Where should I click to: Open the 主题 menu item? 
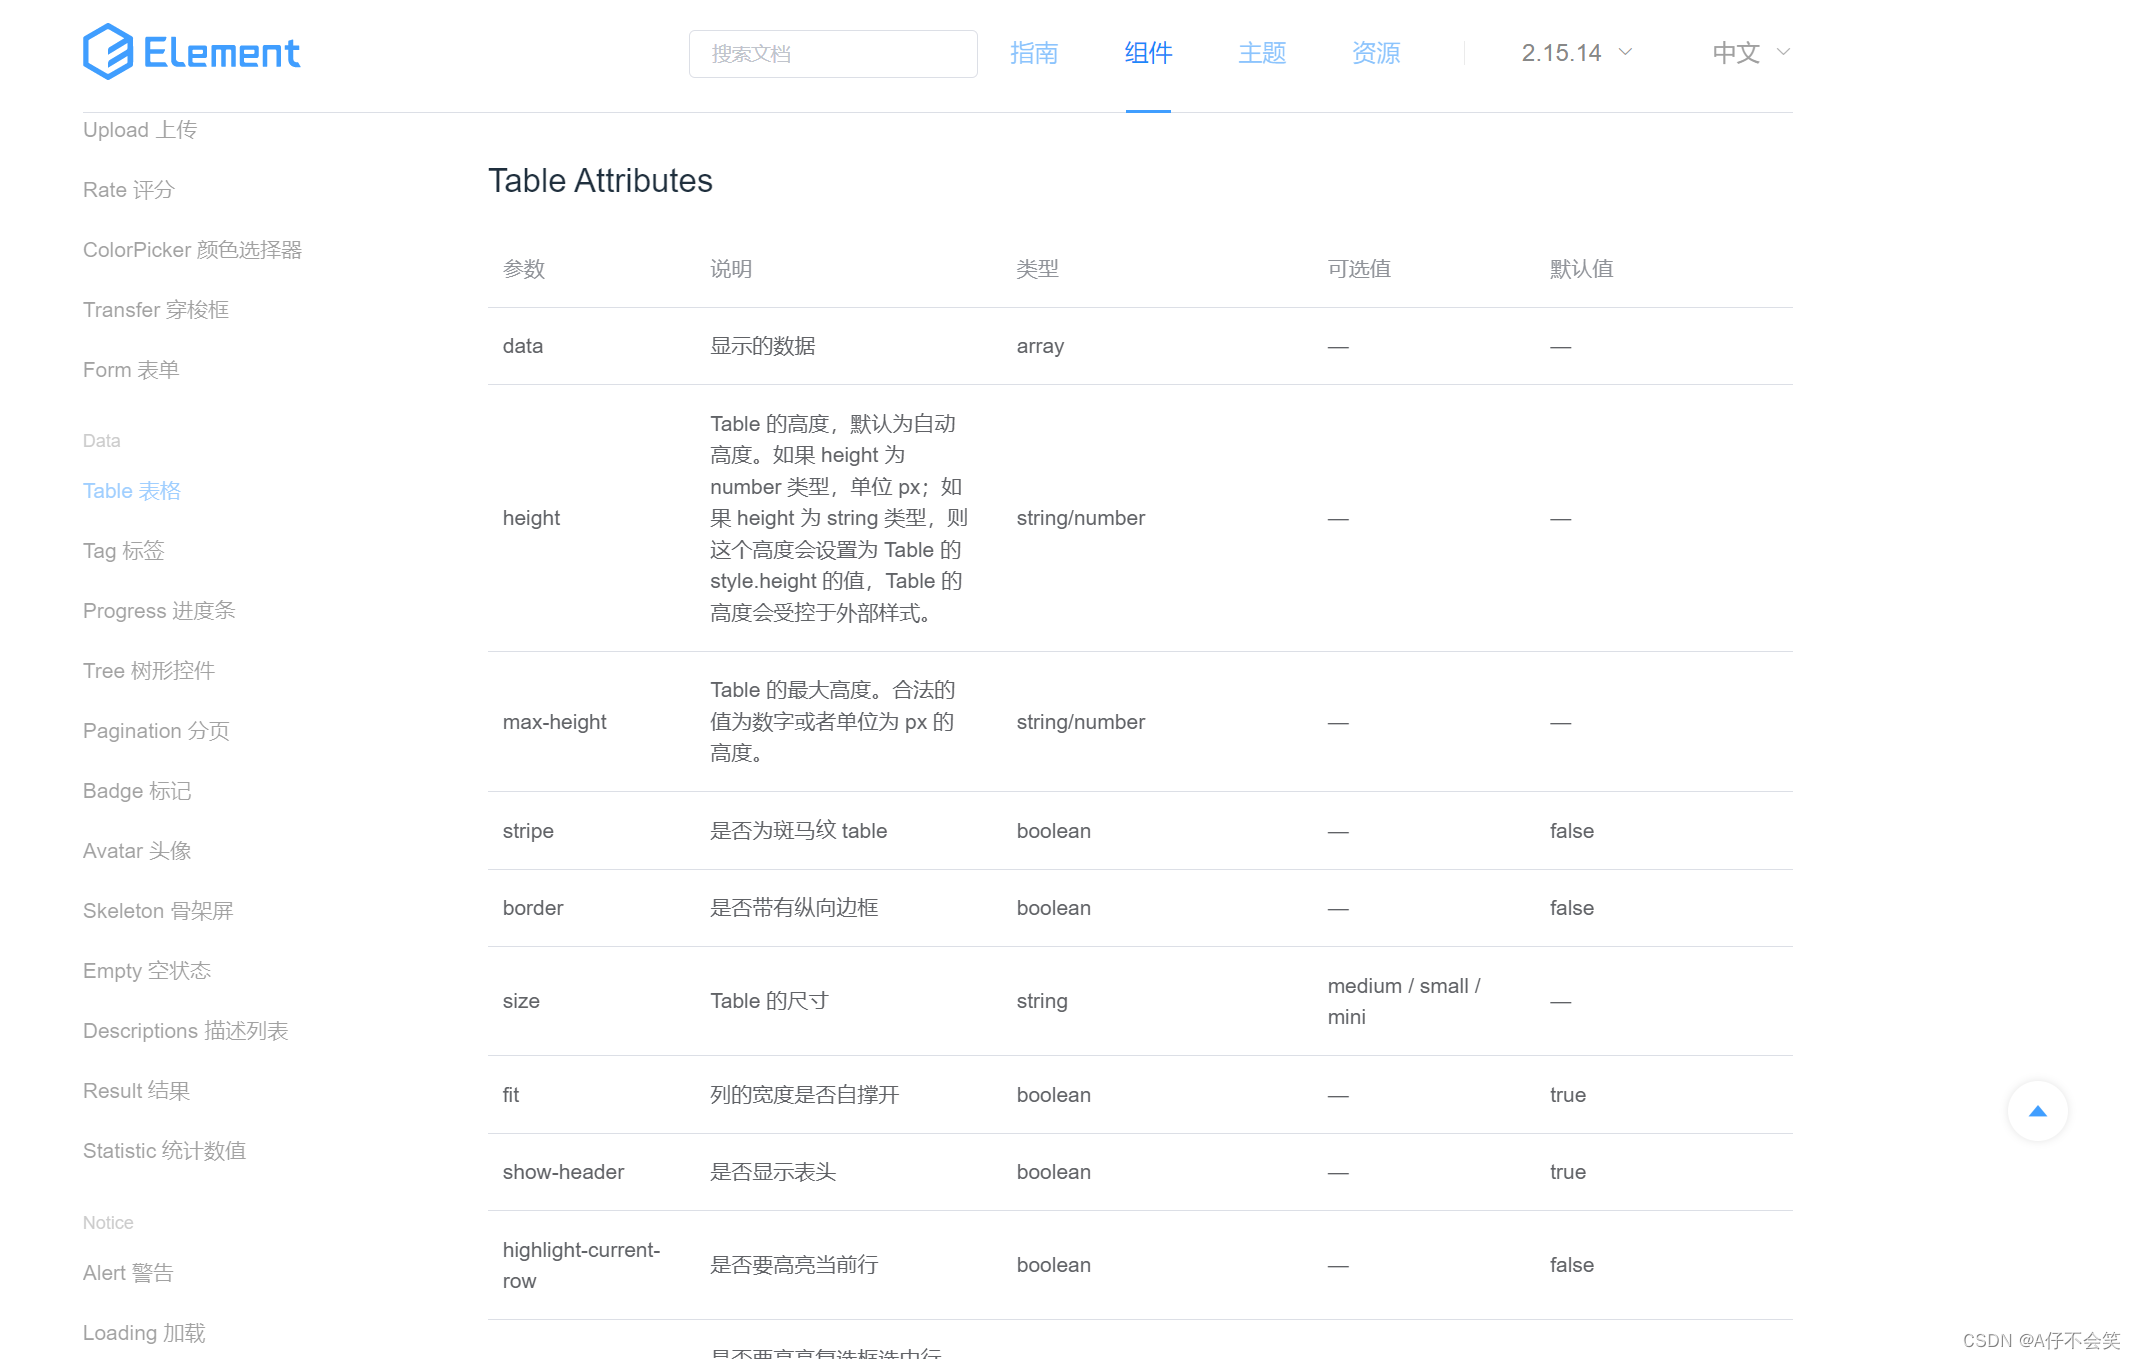pos(1261,54)
